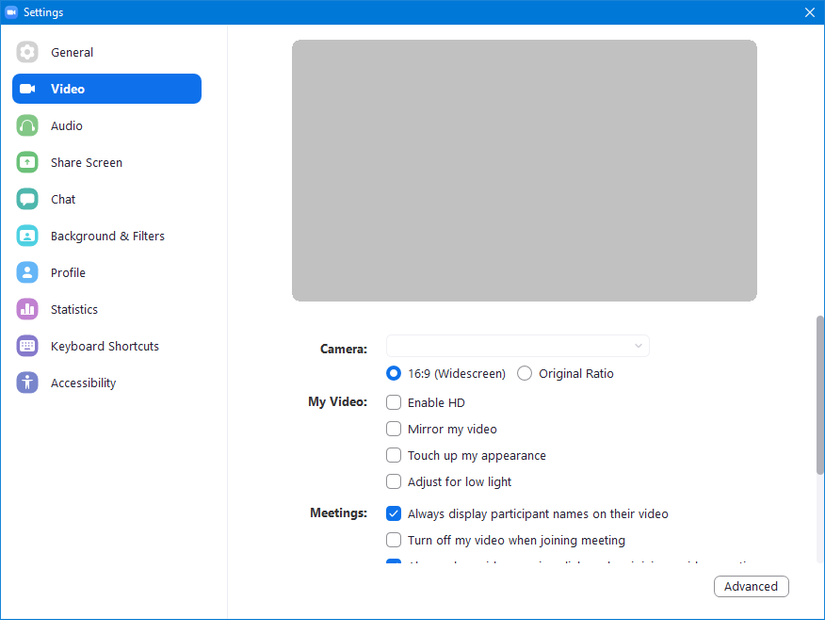
Task: Uncheck Always display participant names on video
Action: coord(394,513)
